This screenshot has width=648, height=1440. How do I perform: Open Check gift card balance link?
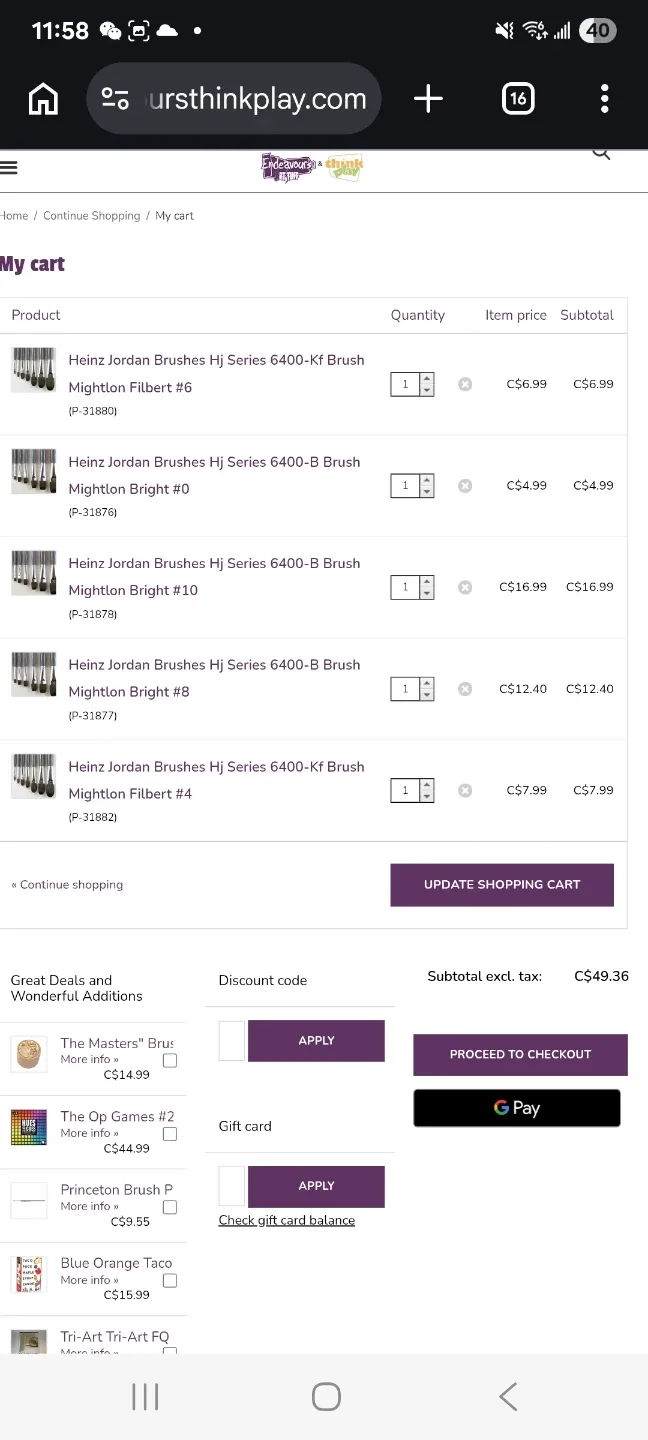pos(287,1220)
